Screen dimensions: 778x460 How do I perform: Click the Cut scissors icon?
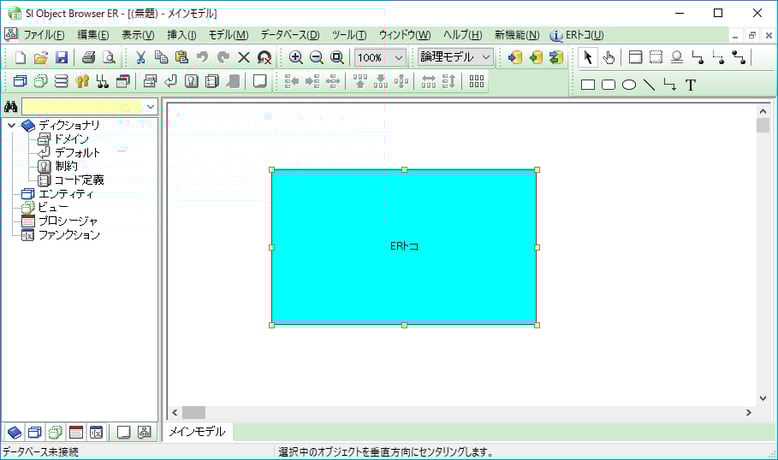pos(141,58)
